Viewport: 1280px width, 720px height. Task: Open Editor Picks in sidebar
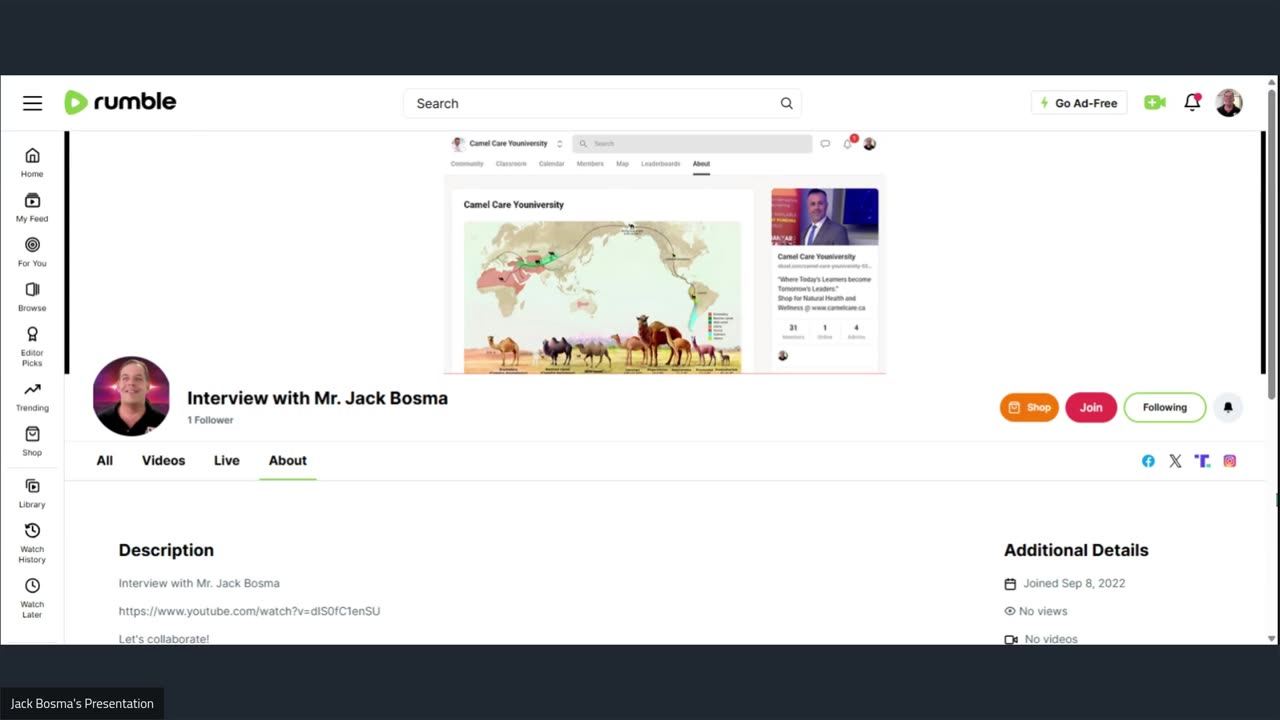pos(32,346)
